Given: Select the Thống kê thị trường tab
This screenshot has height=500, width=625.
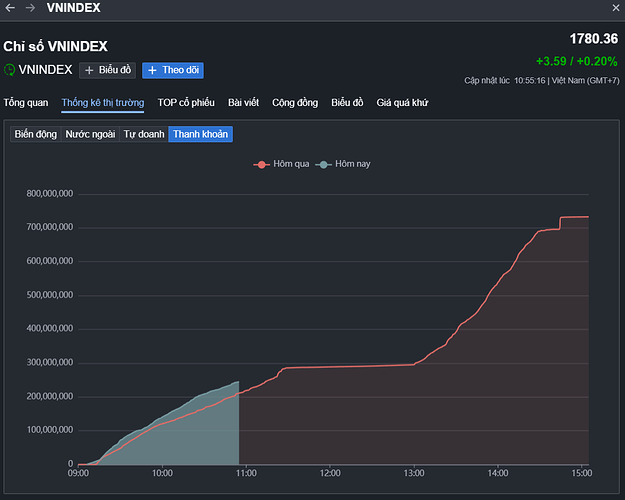Looking at the screenshot, I should [x=103, y=102].
